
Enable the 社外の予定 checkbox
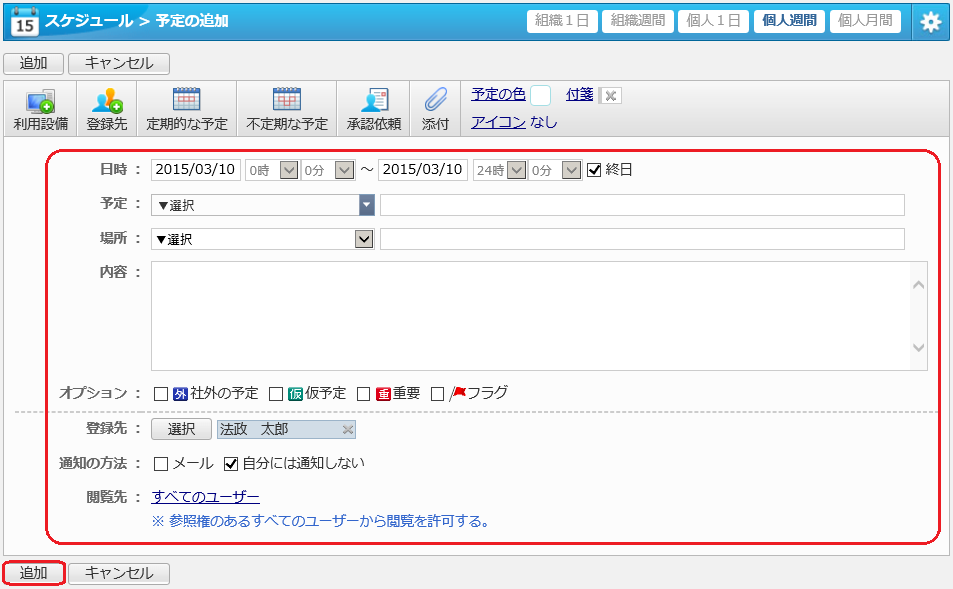pyautogui.click(x=161, y=394)
